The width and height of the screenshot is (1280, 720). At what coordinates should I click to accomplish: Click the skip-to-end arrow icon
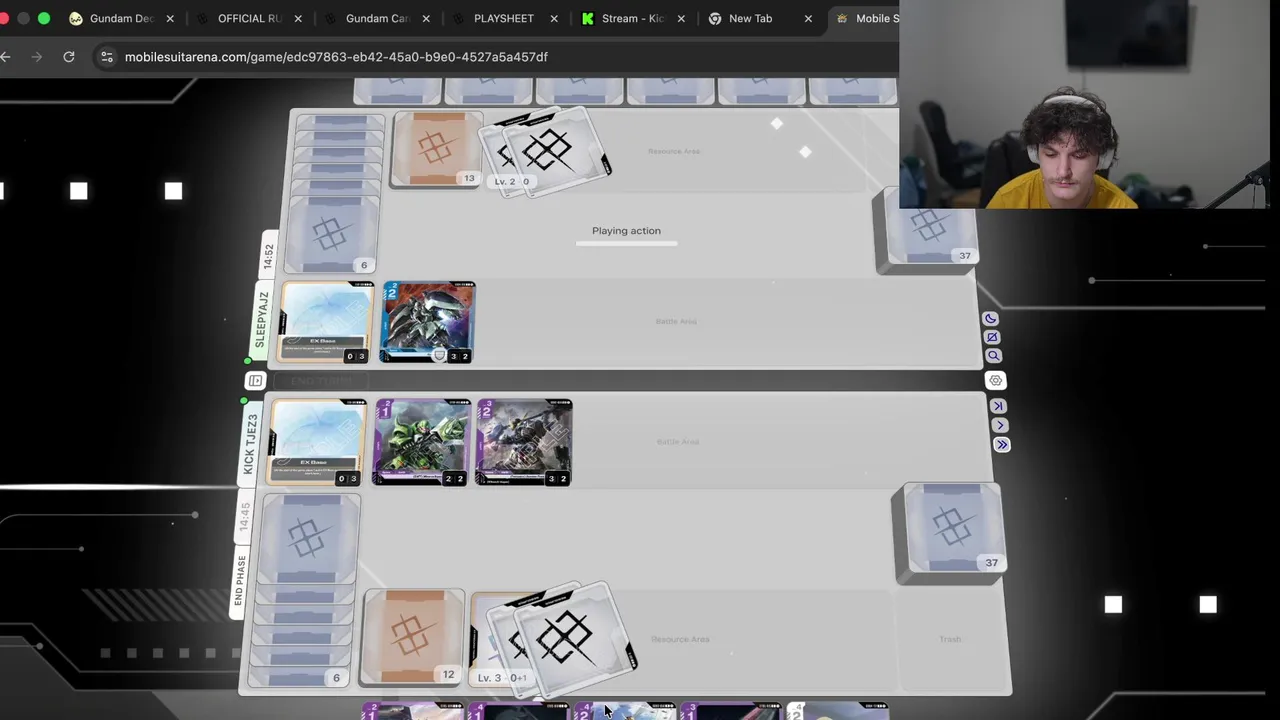998,405
